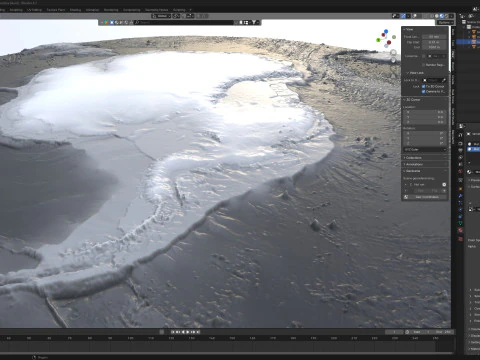This screenshot has width=480, height=360.
Task: Enable the Render Region checkbox
Action: tap(423, 65)
